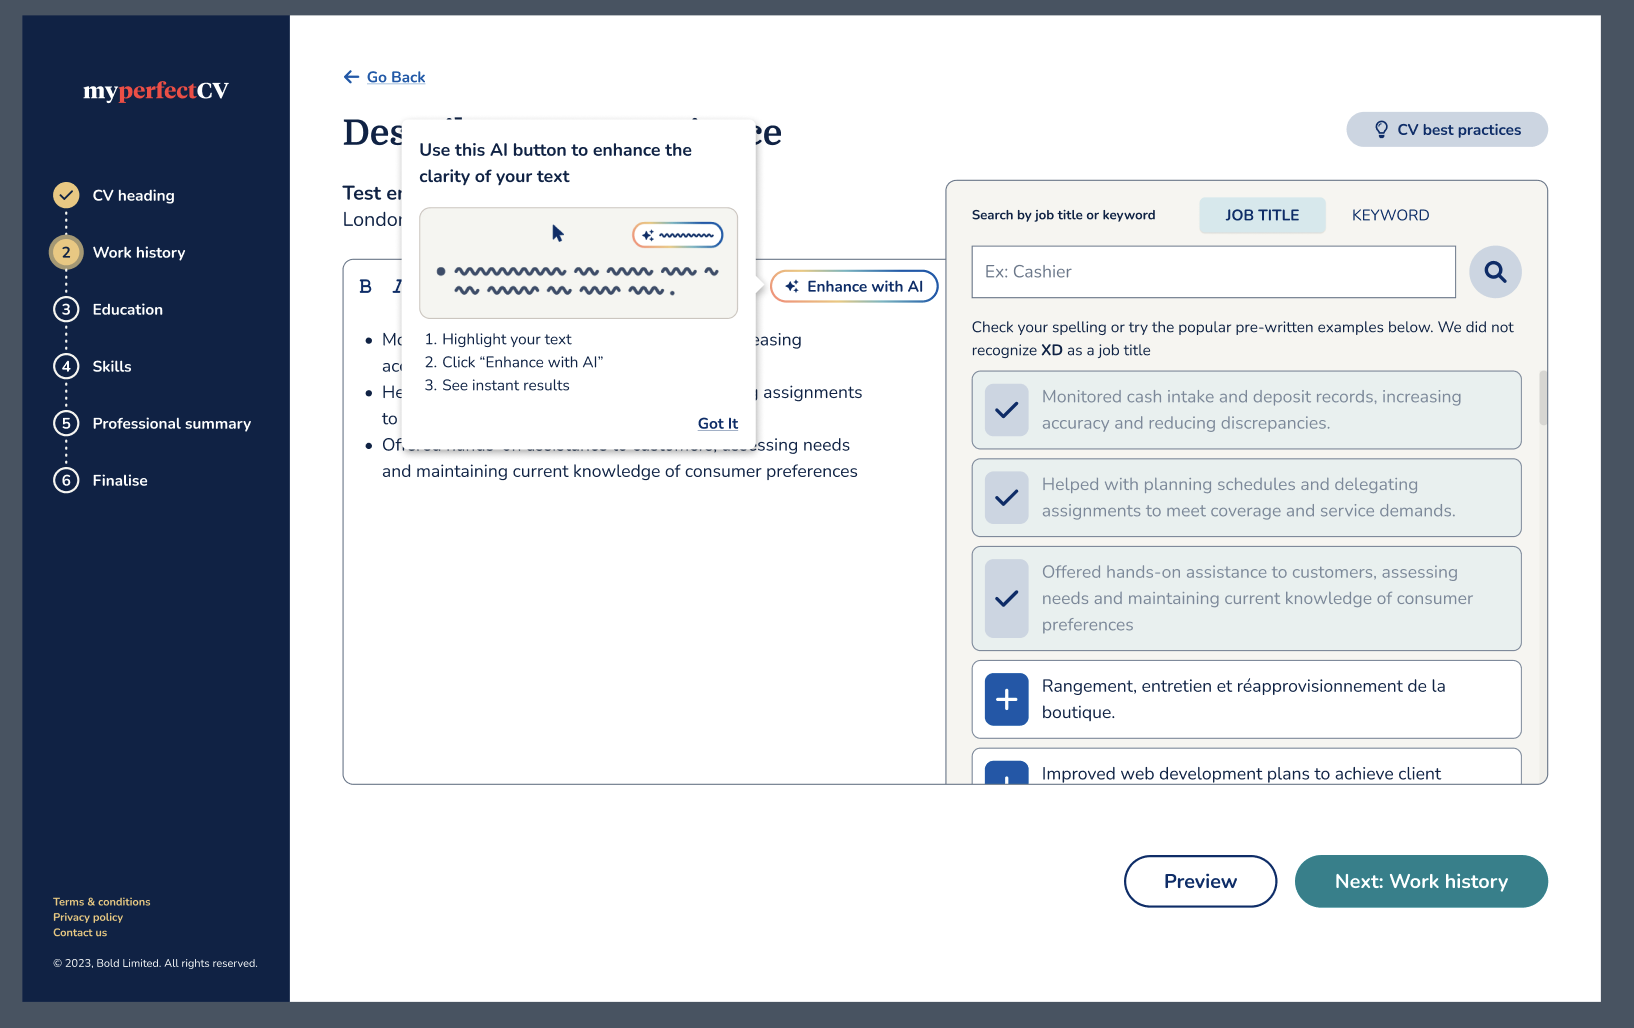Screen dimensions: 1634x1028
Task: Go to Work history section label
Action: (x=139, y=253)
